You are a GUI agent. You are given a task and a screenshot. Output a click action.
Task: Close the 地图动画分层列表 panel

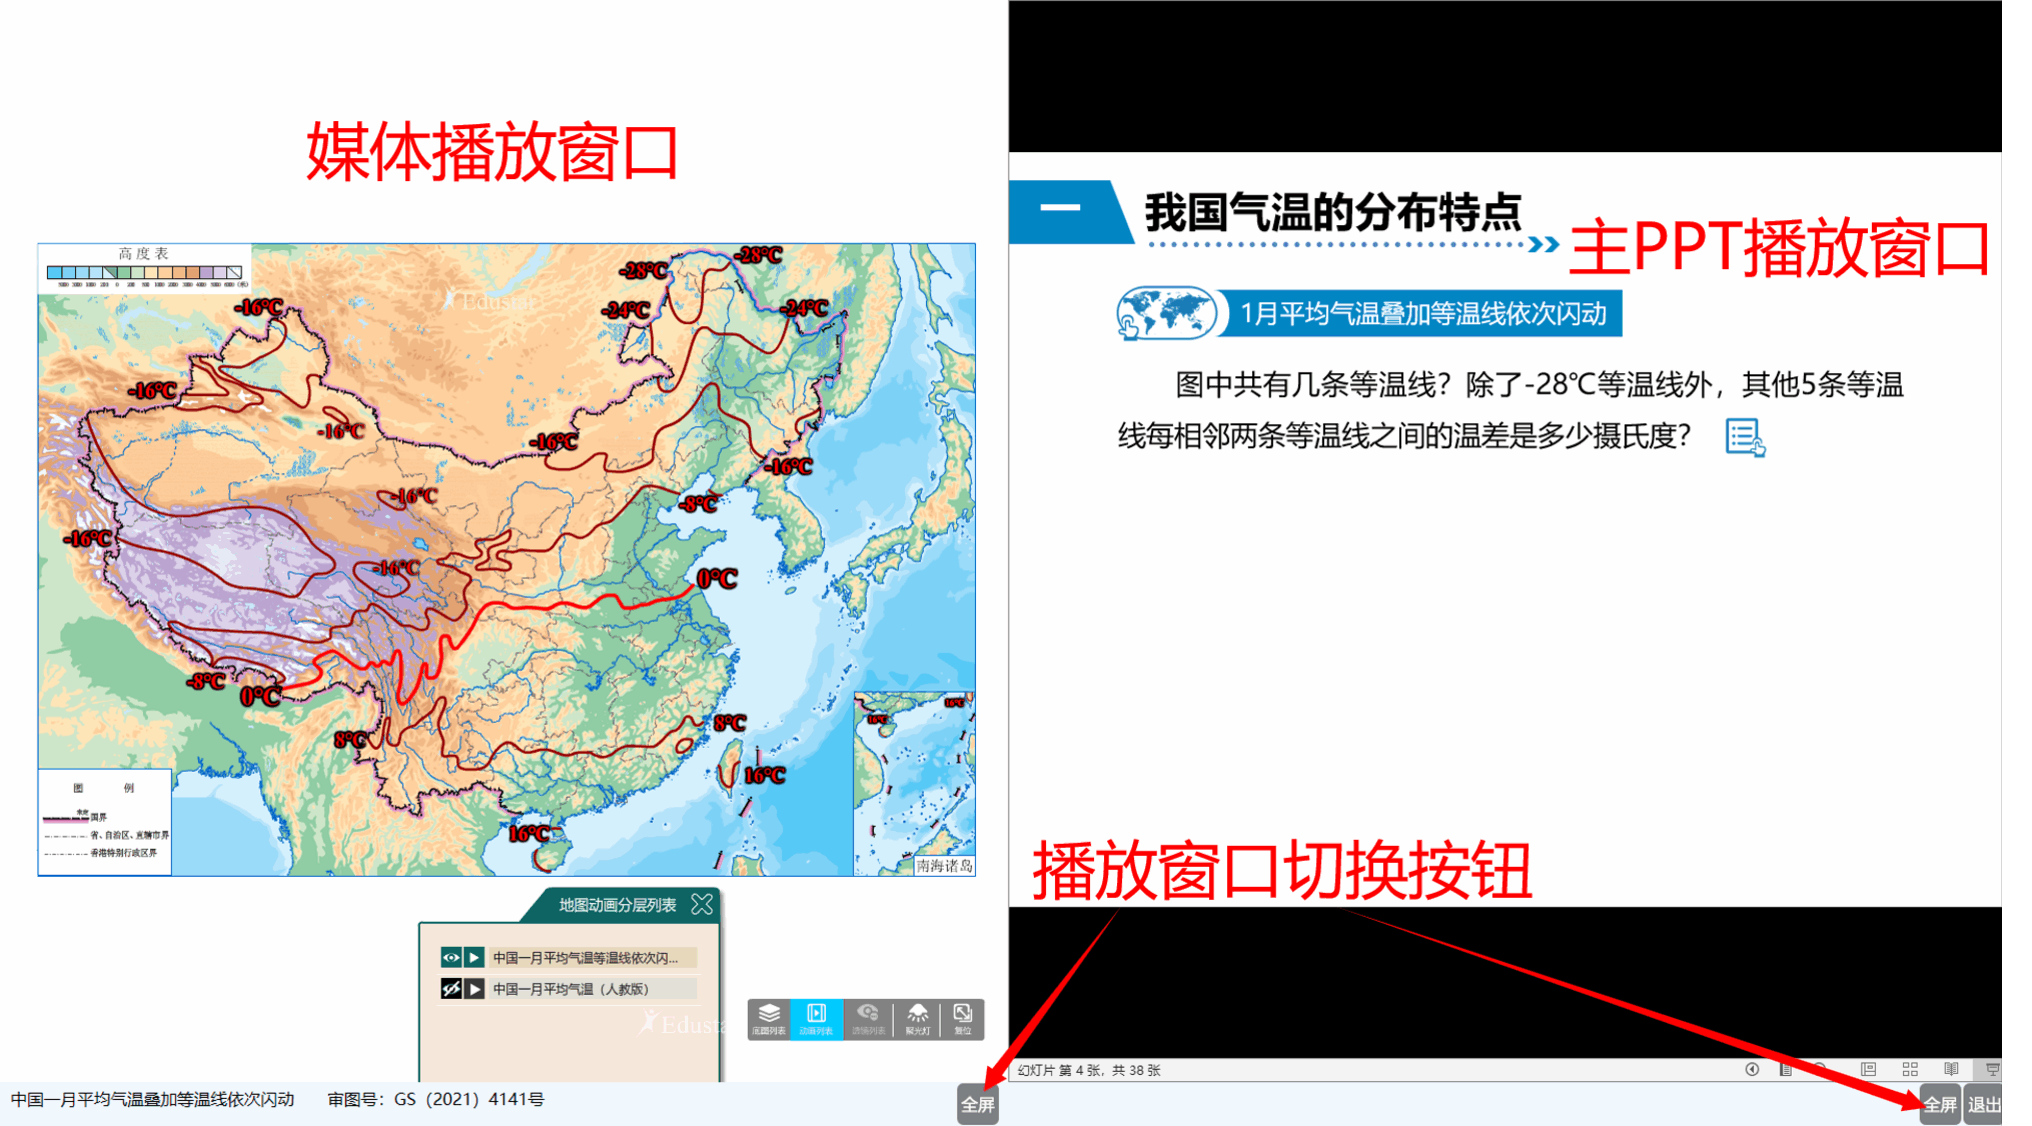point(702,905)
